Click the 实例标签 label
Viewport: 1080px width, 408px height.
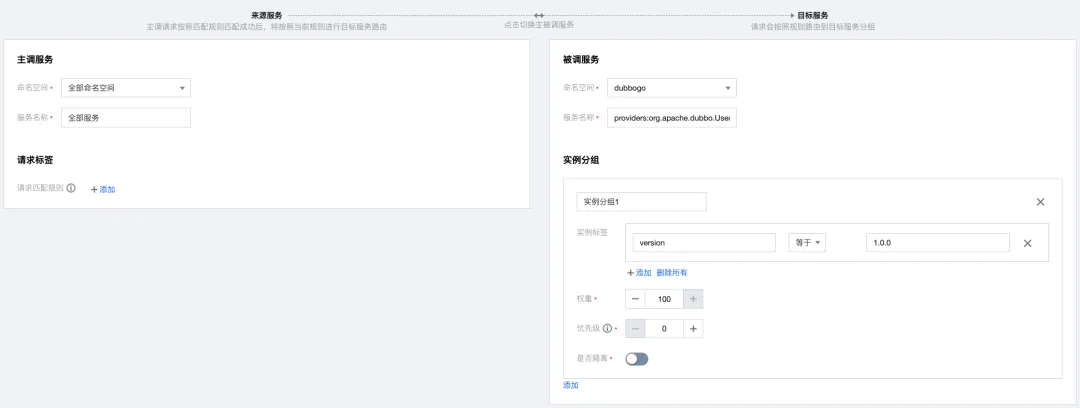(x=592, y=232)
